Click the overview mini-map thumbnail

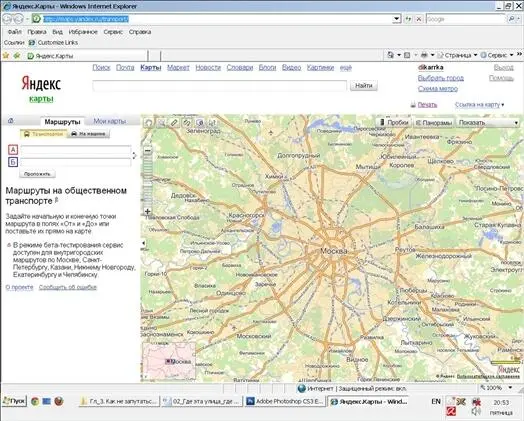[169, 362]
